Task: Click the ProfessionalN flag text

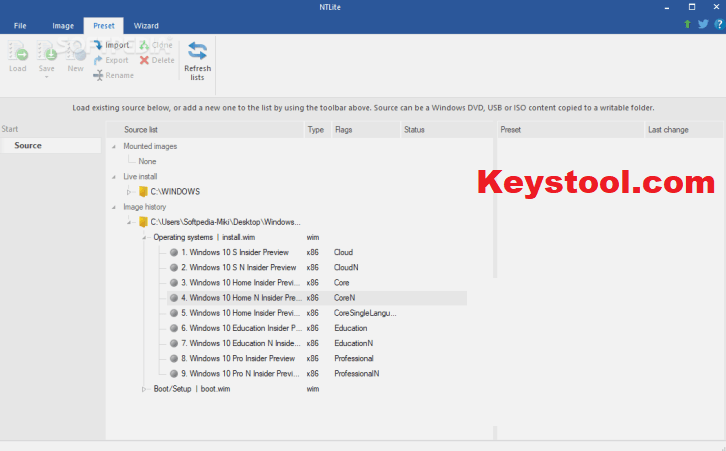Action: click(x=357, y=374)
